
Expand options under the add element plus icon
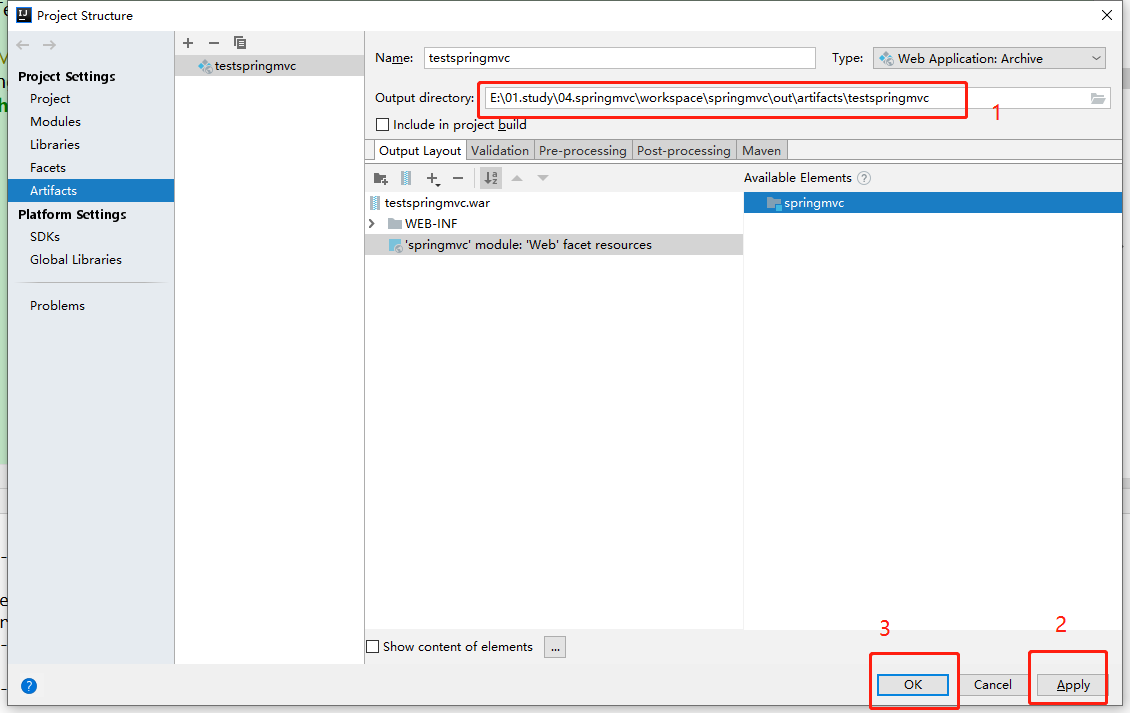(x=433, y=178)
